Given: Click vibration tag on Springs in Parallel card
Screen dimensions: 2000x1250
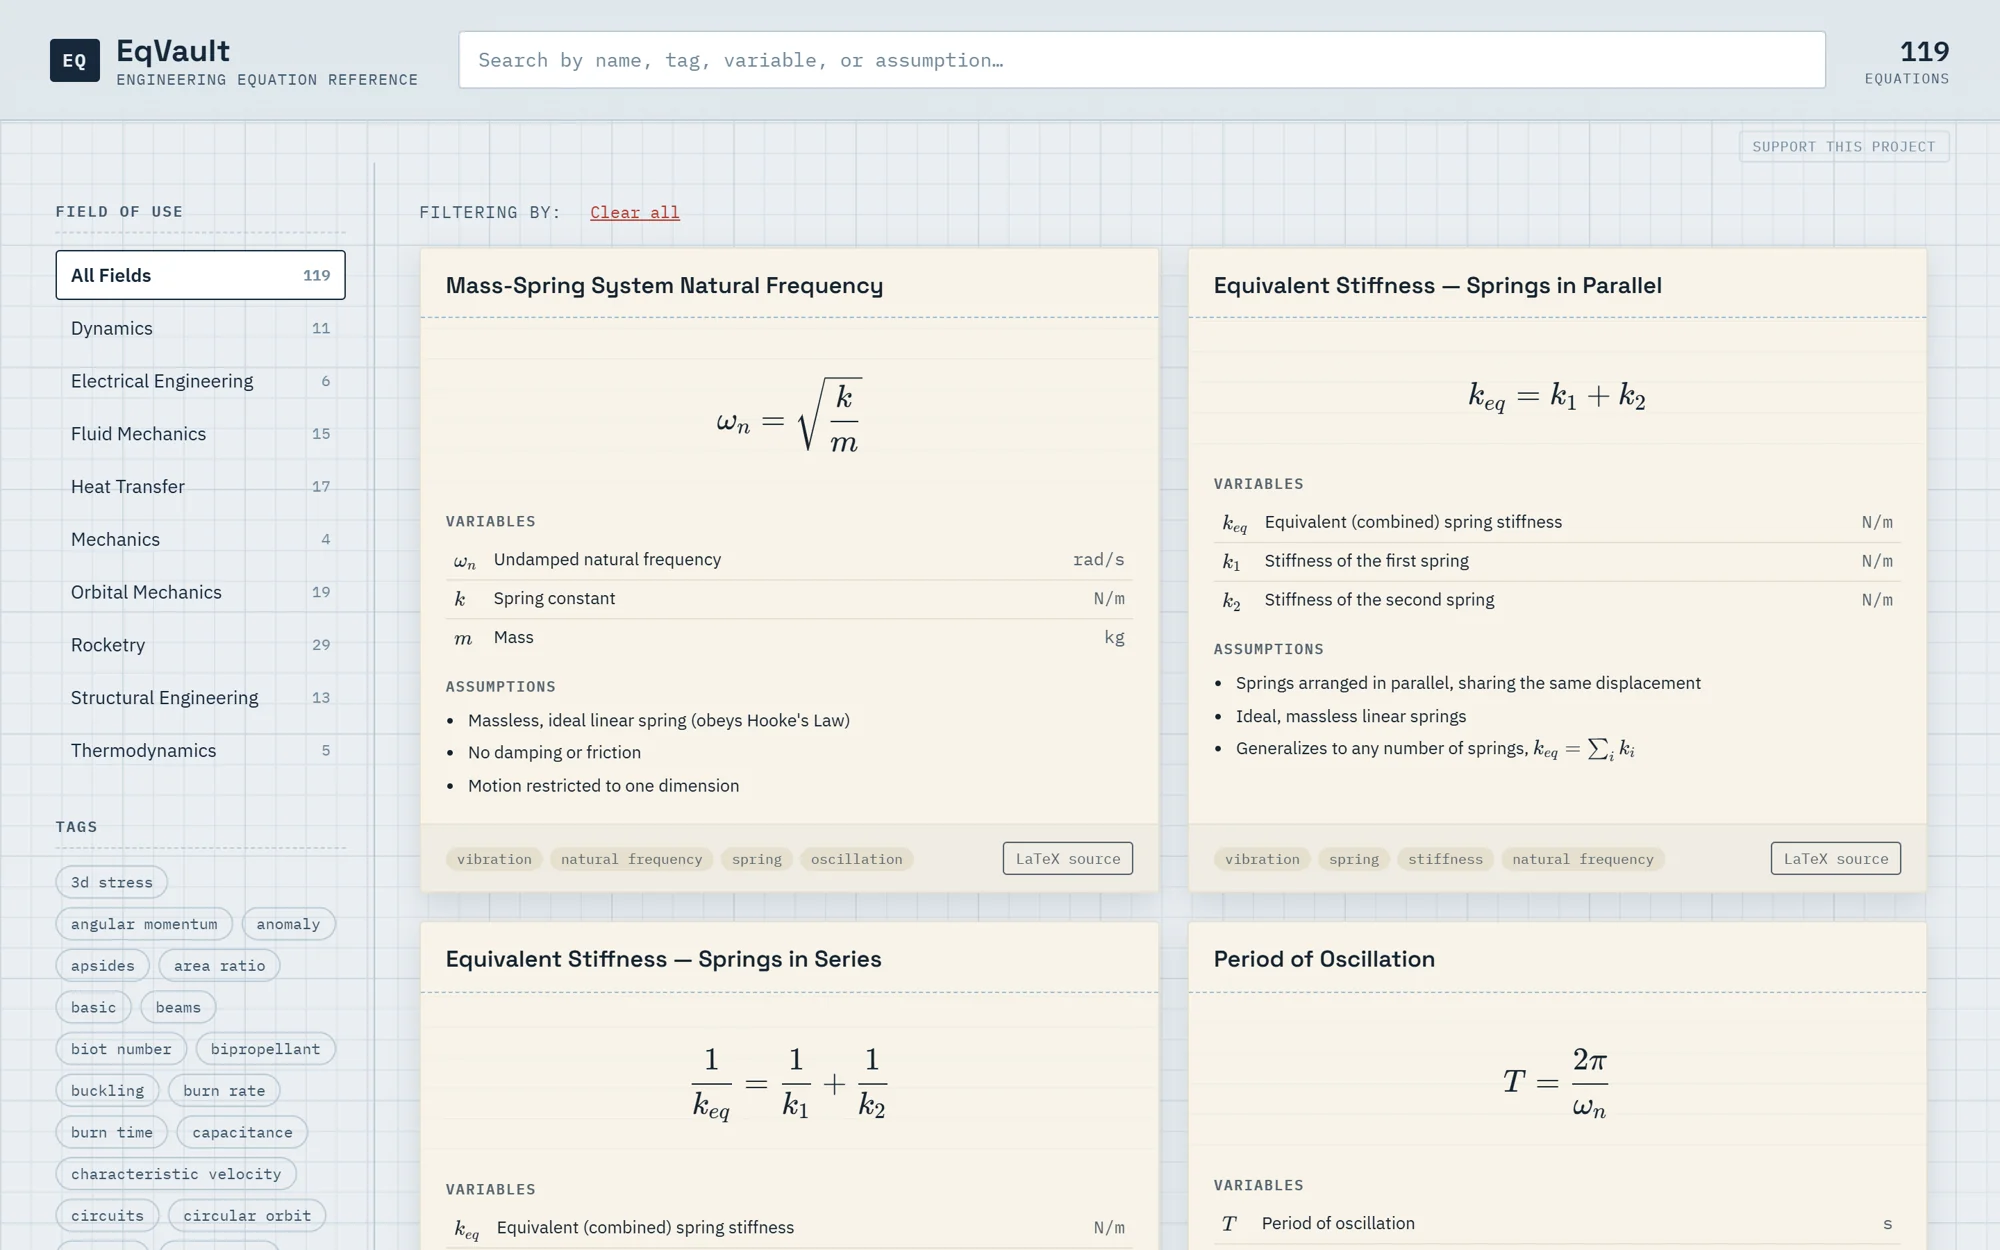Looking at the screenshot, I should (1263, 859).
